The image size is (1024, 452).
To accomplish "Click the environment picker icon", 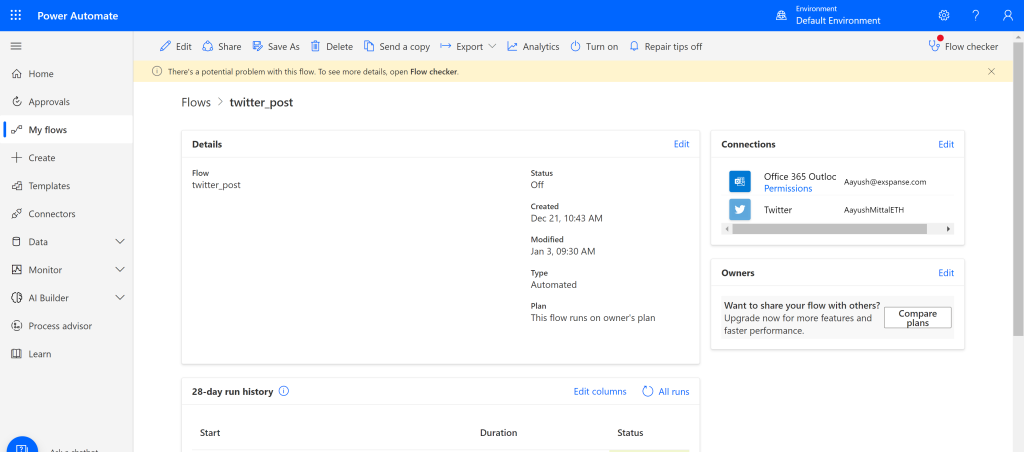I will click(781, 16).
